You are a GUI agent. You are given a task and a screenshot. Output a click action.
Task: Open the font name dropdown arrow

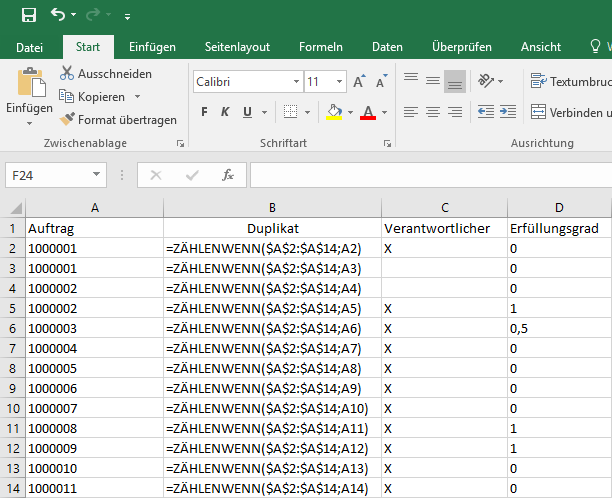pos(297,82)
